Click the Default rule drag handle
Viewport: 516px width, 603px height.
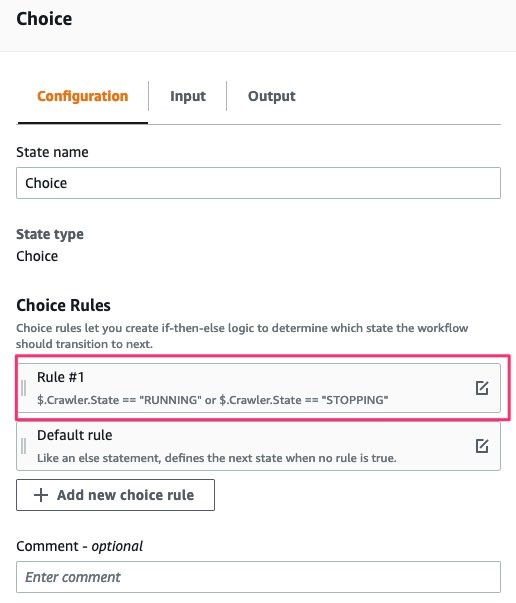[x=23, y=446]
